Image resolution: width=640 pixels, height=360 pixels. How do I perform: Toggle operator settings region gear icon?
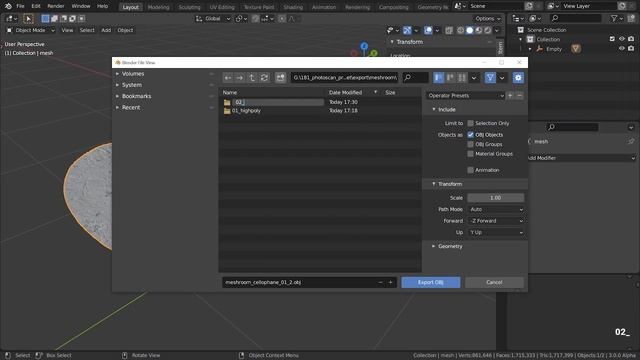(x=518, y=78)
